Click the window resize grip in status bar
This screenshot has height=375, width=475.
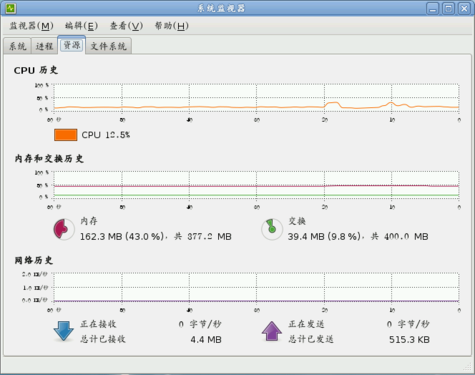click(x=467, y=366)
